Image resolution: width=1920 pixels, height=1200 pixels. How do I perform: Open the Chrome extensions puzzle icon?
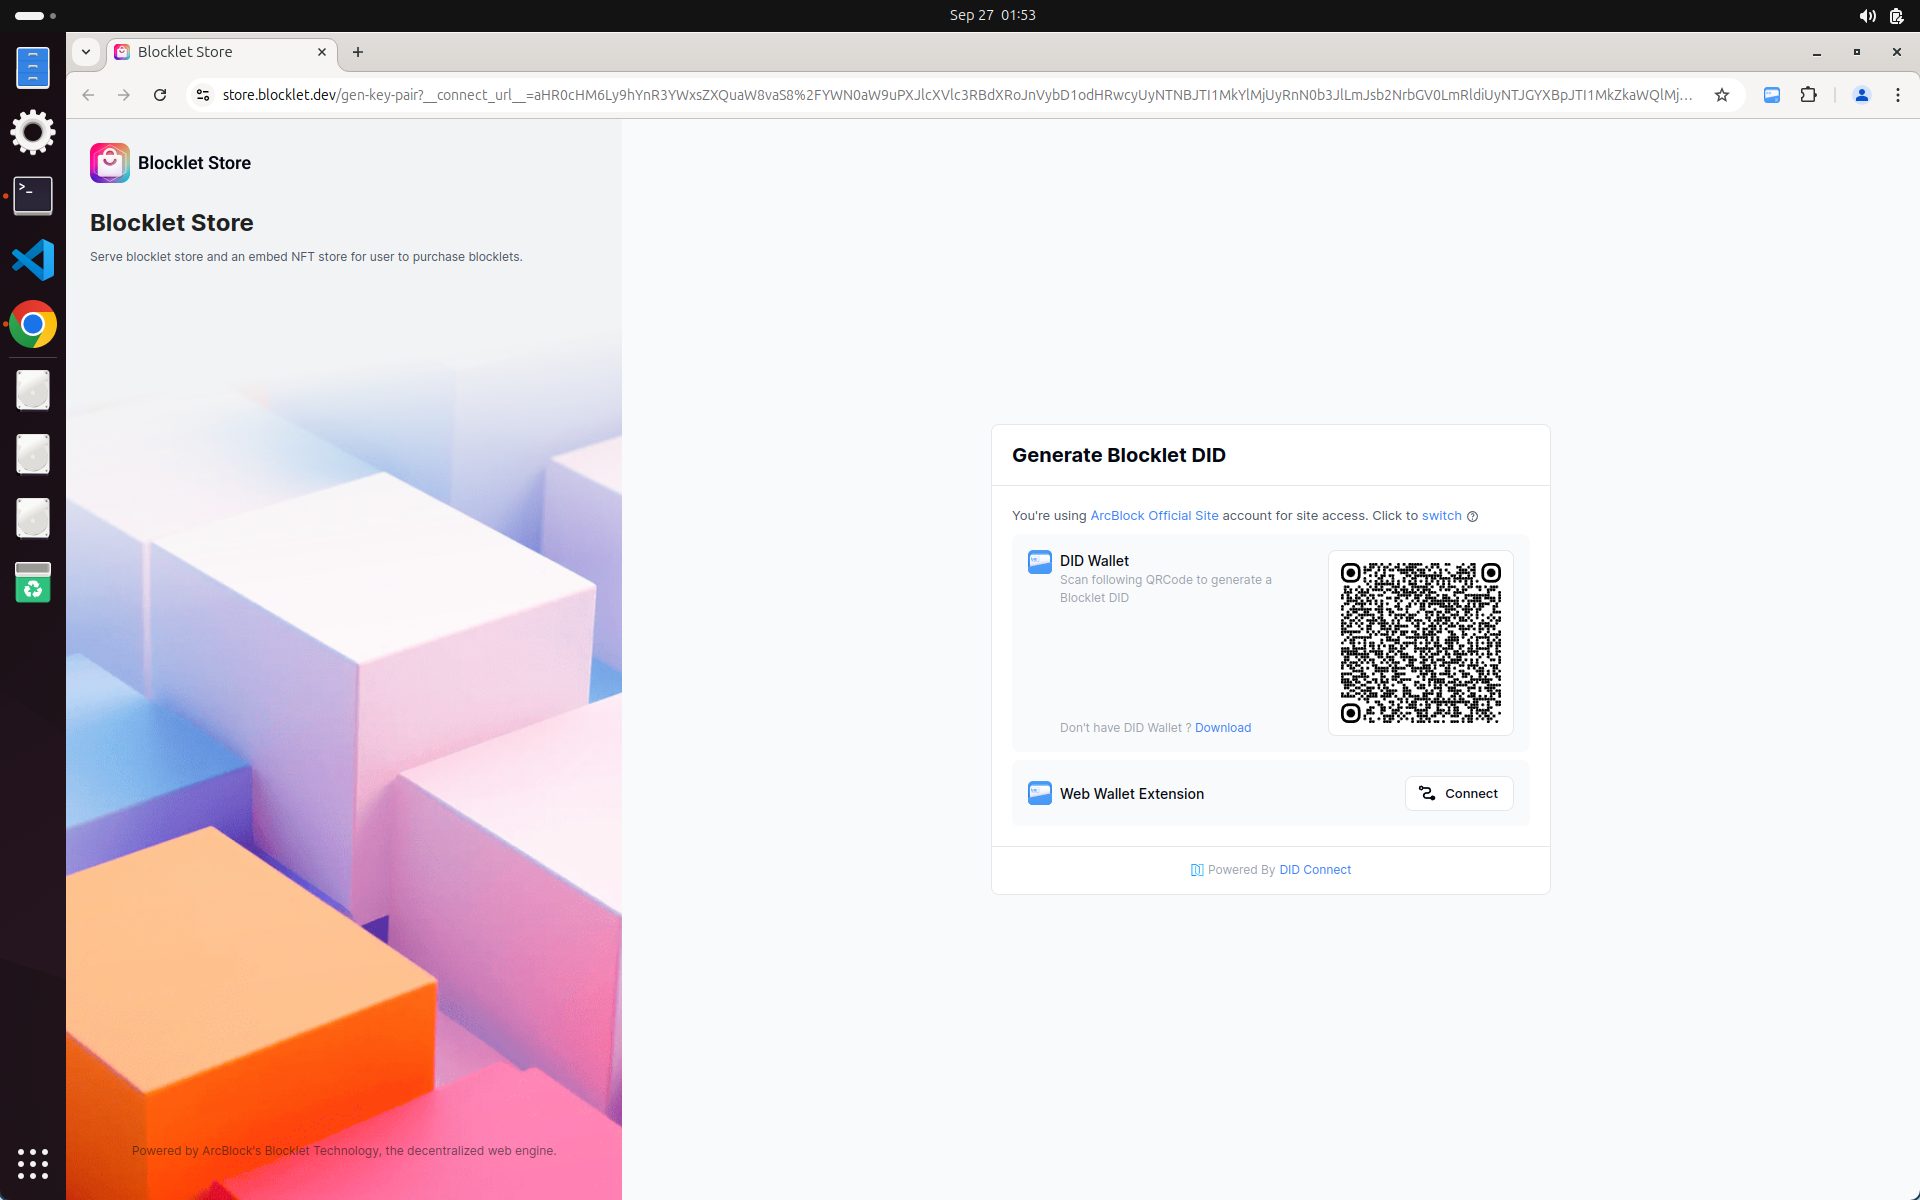(1808, 95)
